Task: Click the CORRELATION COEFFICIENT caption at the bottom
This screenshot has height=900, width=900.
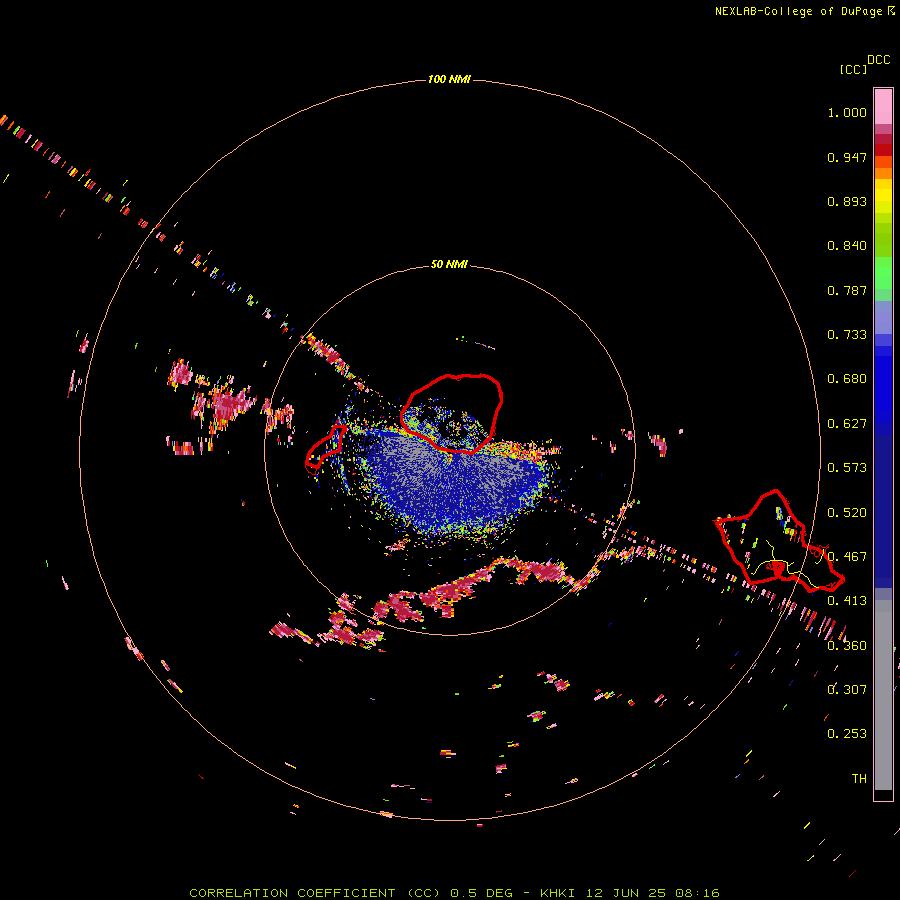Action: [x=454, y=893]
